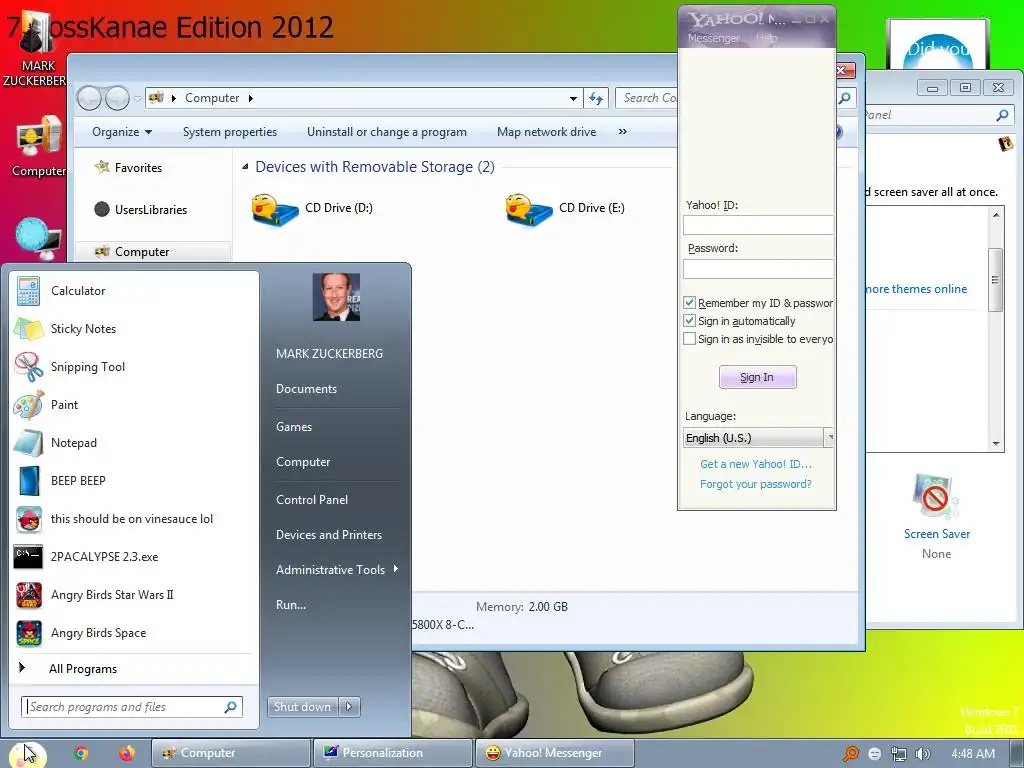1024x768 pixels.
Task: Show more toolbar commands chevron
Action: (x=622, y=132)
